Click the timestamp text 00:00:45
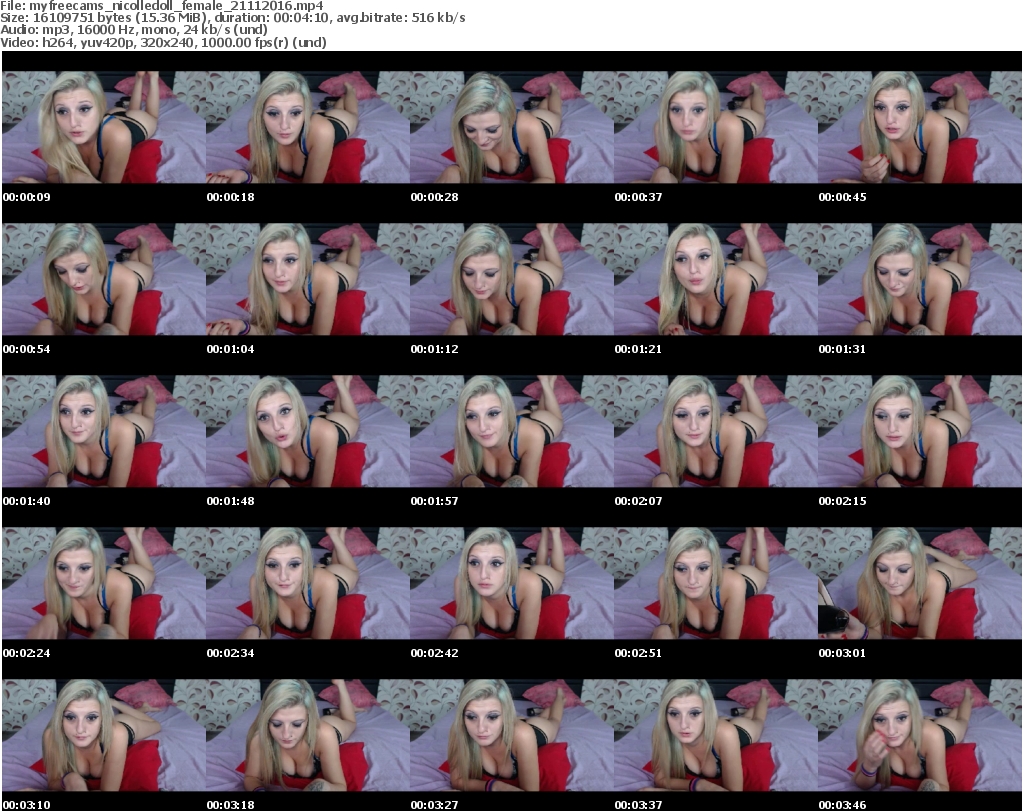 tap(842, 197)
